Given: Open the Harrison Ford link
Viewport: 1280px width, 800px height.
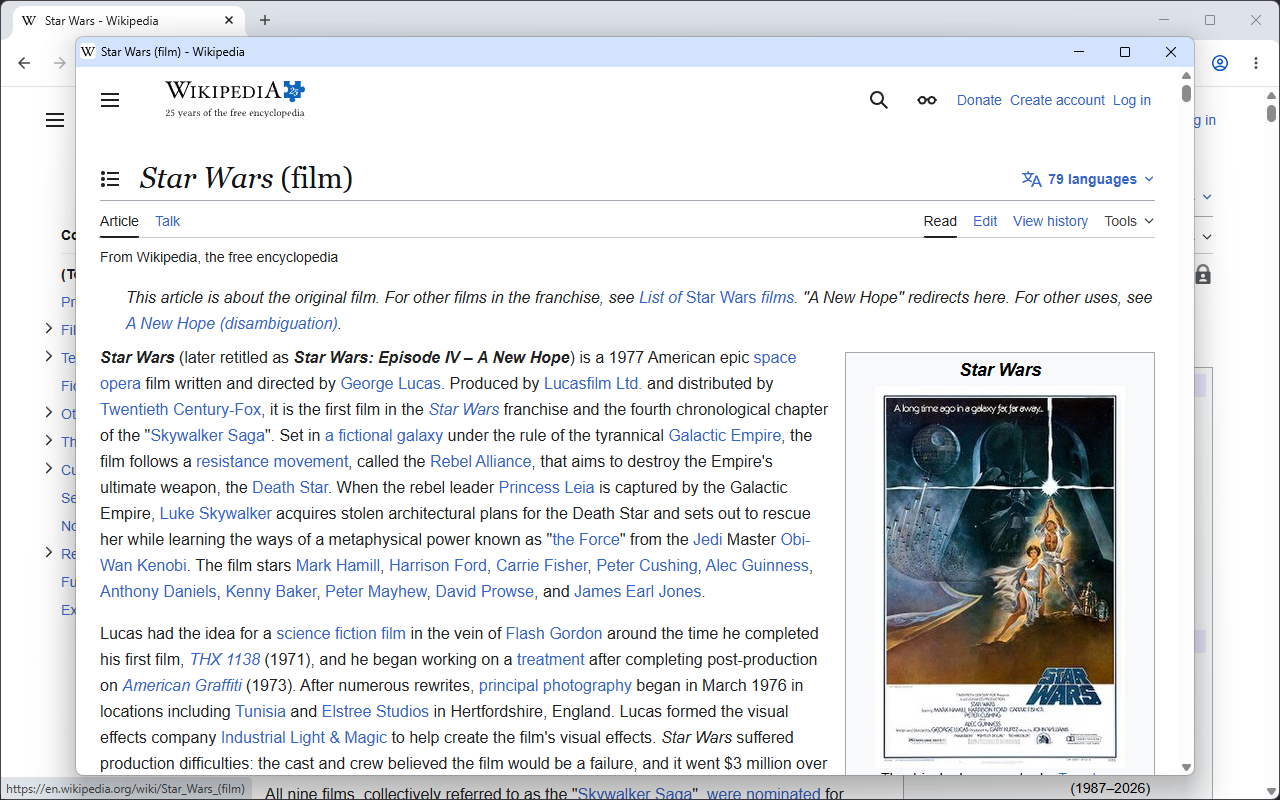Looking at the screenshot, I should click(438, 565).
